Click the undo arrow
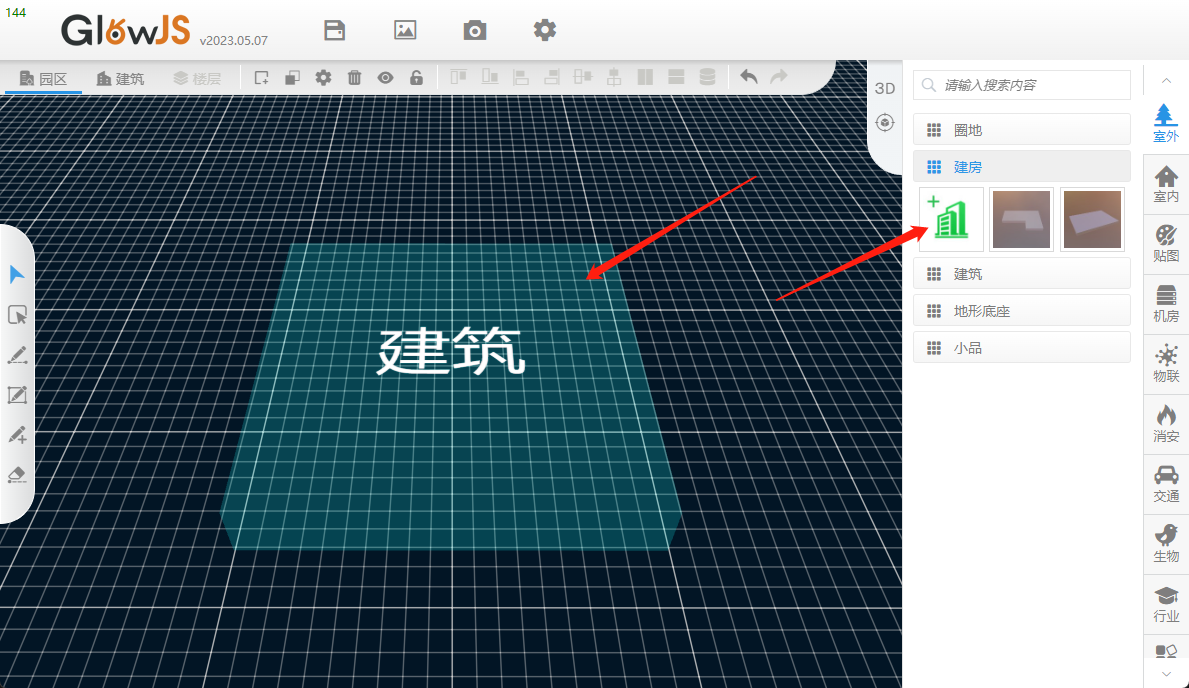Screen dimensions: 1189x688 (x=748, y=78)
